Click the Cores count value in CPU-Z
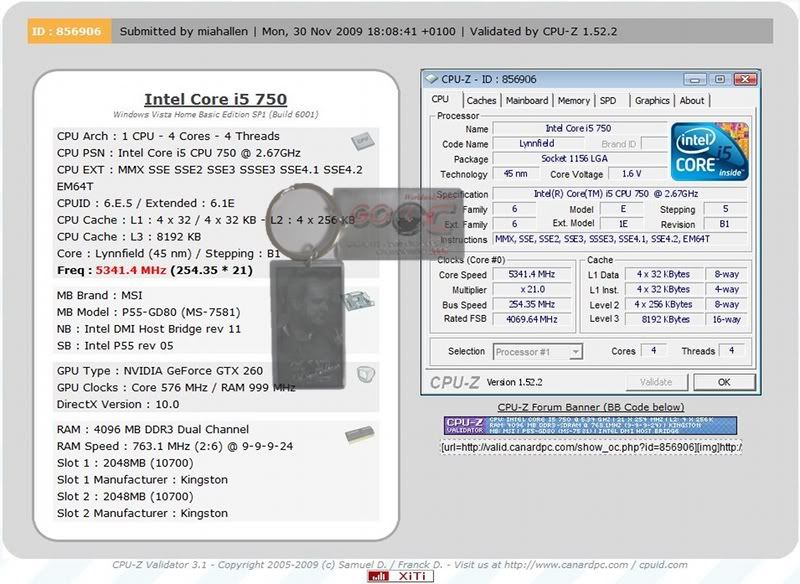Image resolution: width=800 pixels, height=584 pixels. (x=654, y=350)
